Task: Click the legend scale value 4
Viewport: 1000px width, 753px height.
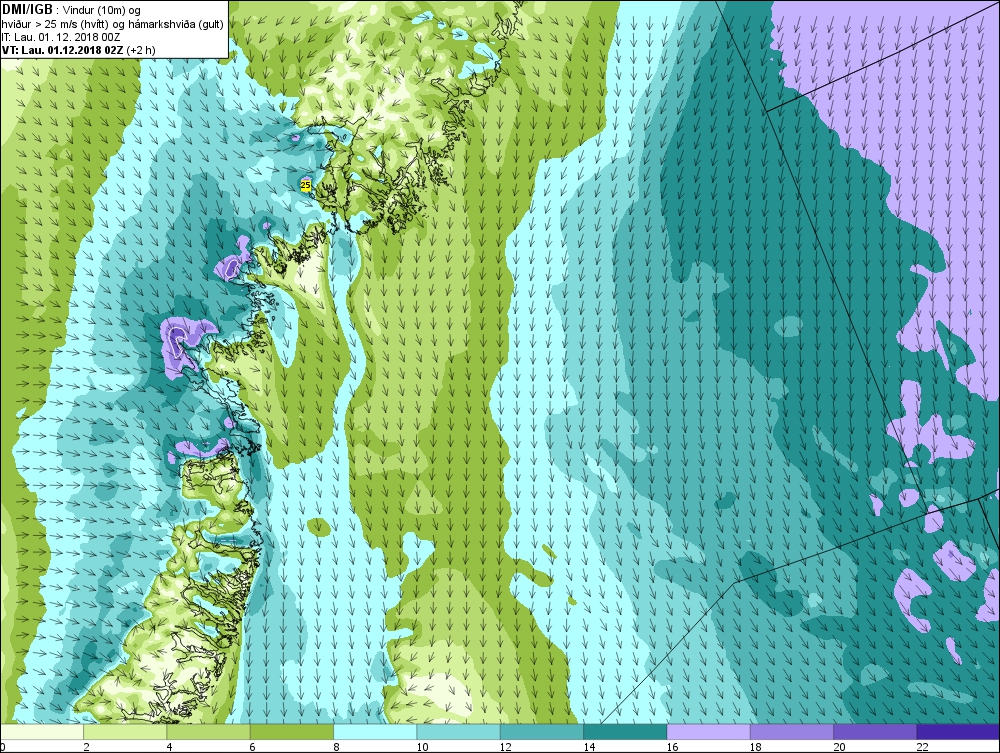Action: [169, 747]
